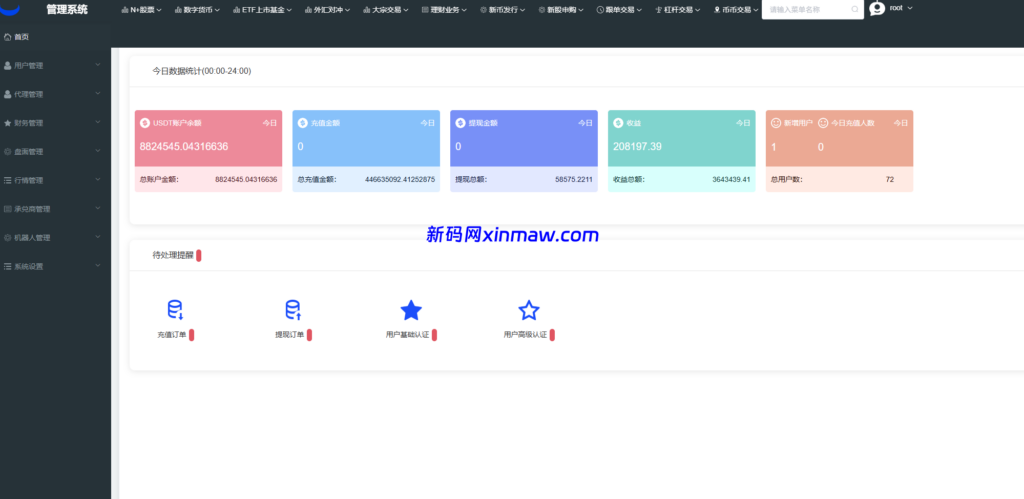Screen dimensions: 1024x499
Task: Click the dollar icon on 收益 card
Action: pos(618,123)
